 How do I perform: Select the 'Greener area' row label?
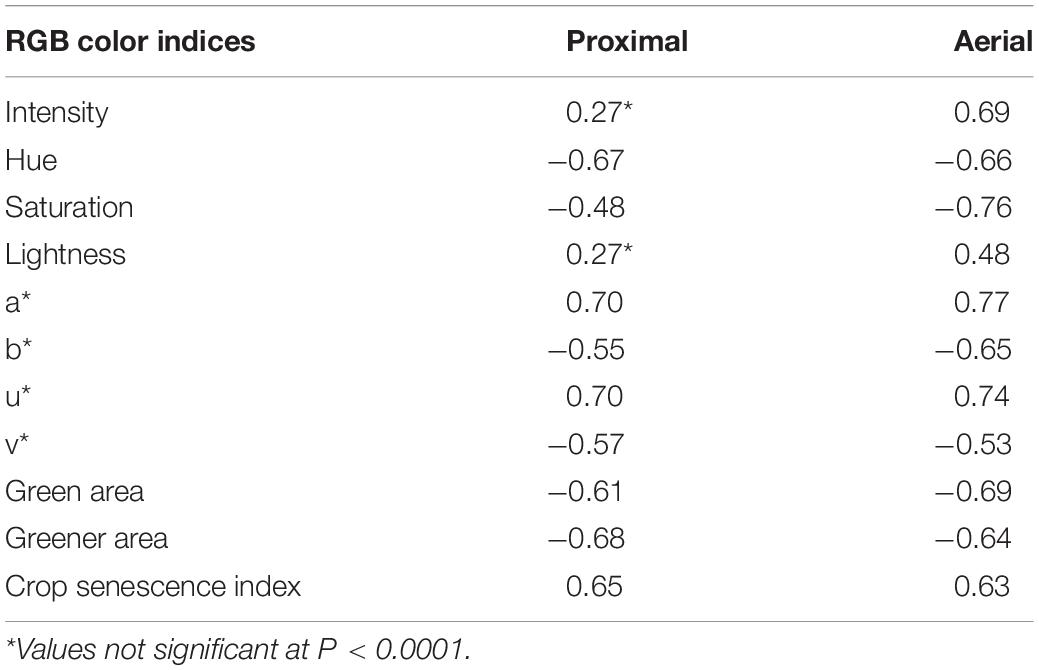[x=87, y=539]
